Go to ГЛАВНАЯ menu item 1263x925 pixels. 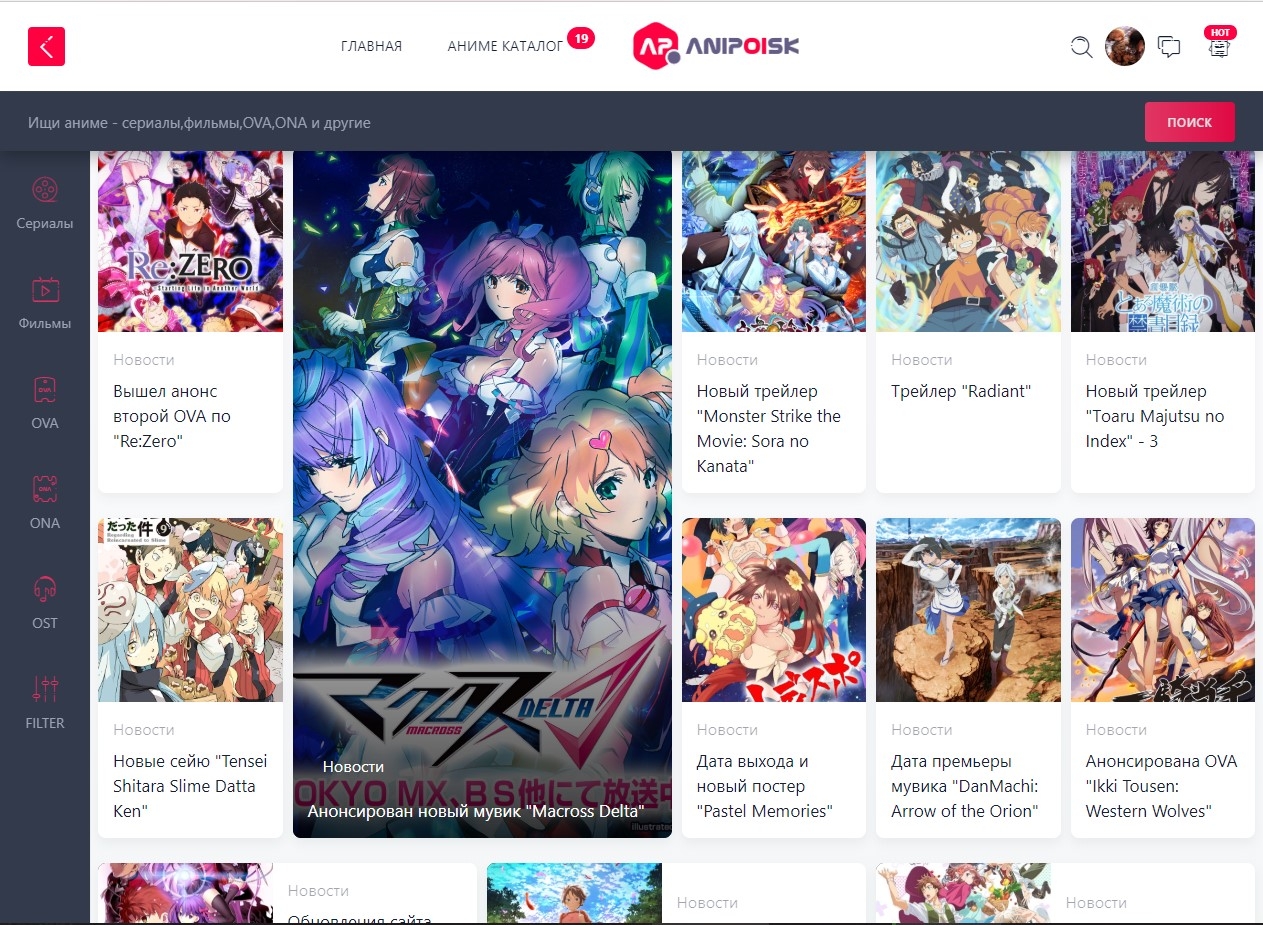(371, 46)
